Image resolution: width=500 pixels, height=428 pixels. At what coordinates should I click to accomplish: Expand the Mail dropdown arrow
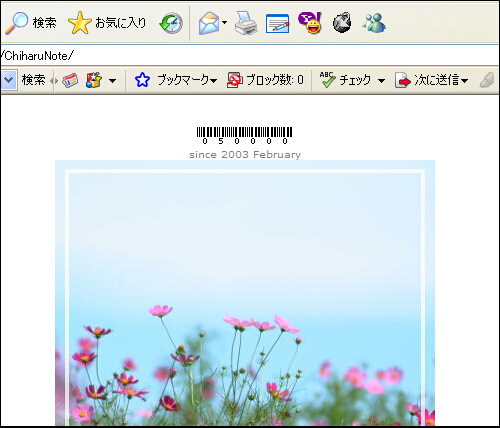pos(224,23)
